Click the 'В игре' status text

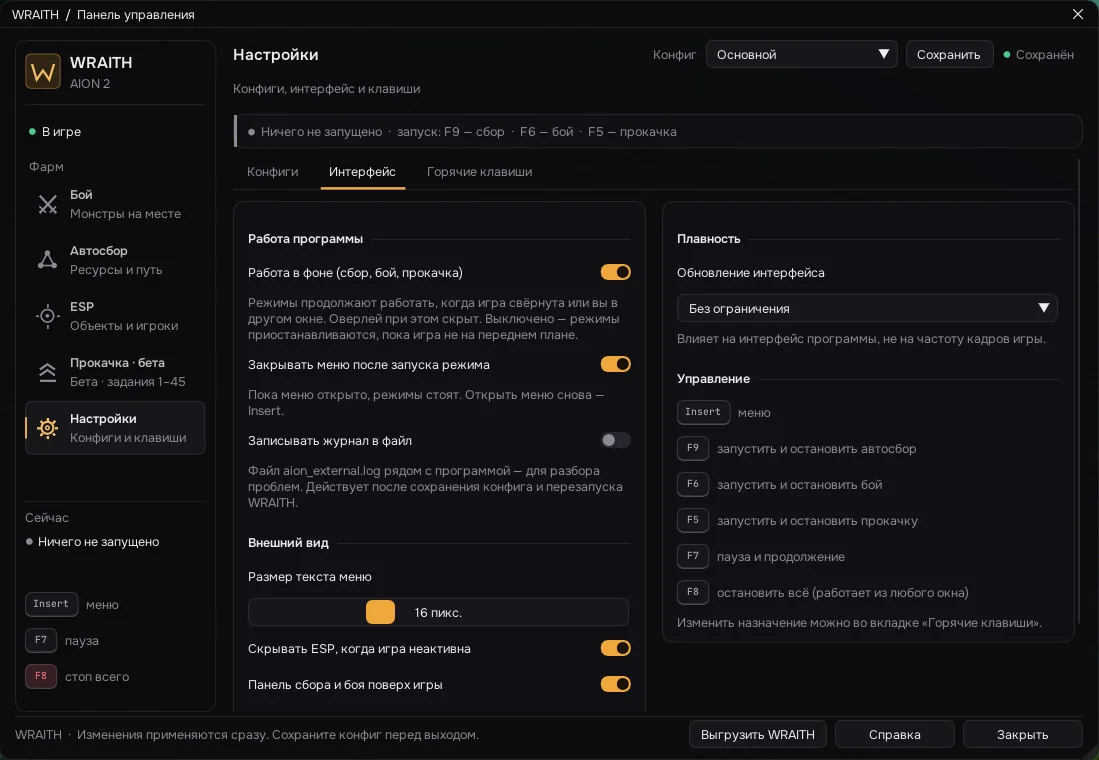(62, 132)
